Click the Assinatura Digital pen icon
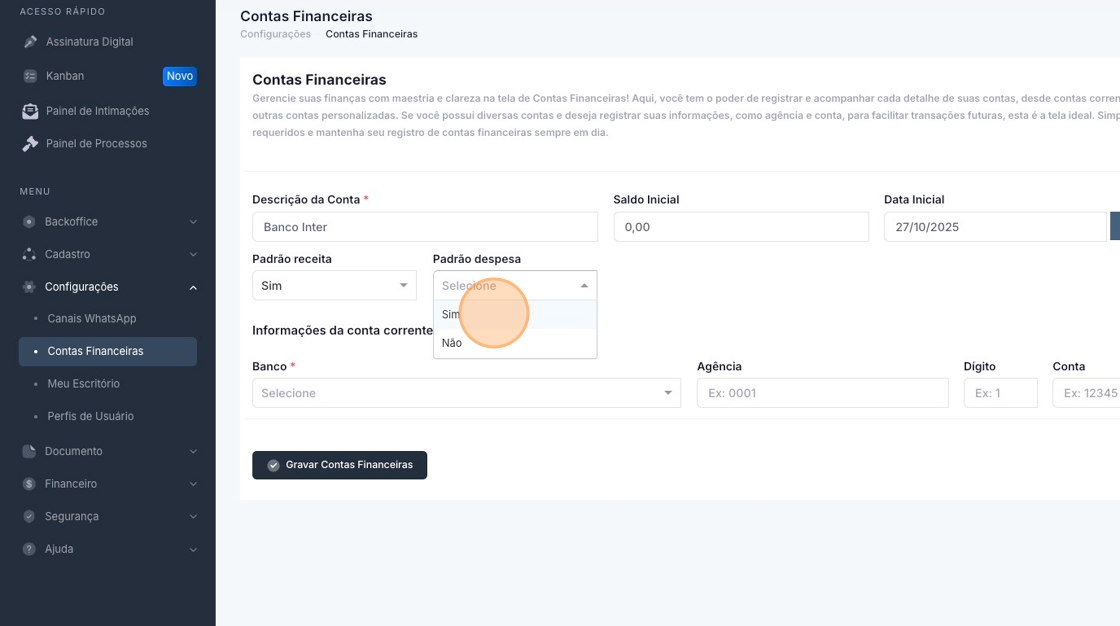Screen dimensions: 1120x626 click(x=30, y=42)
